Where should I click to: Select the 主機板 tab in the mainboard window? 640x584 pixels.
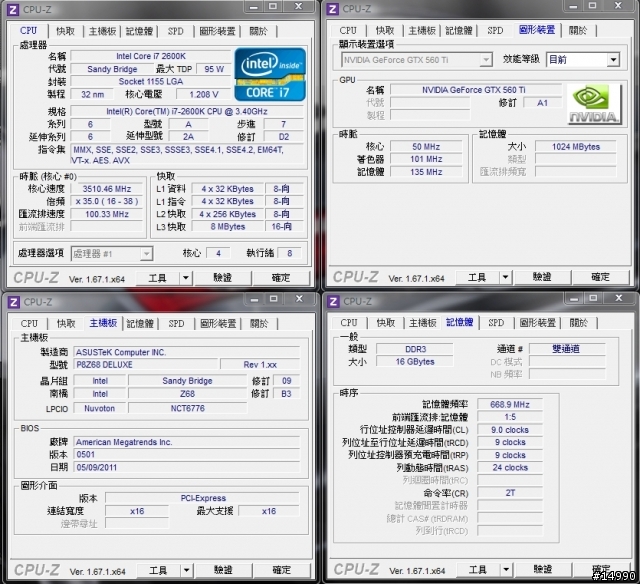tap(103, 323)
